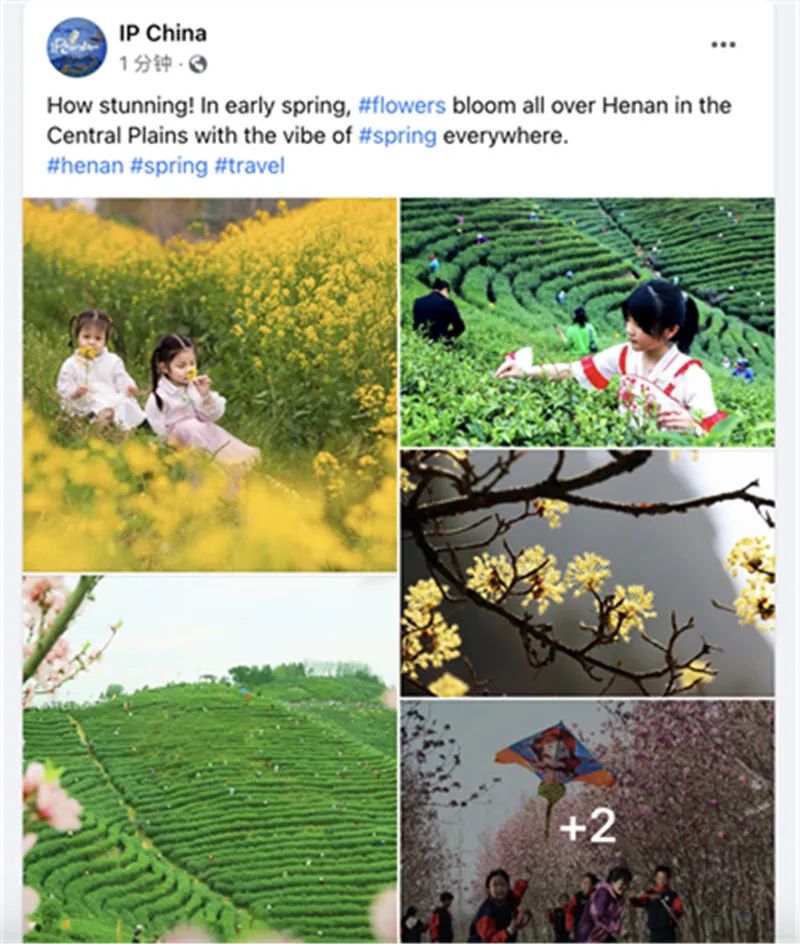Click the colorful kite in the last photo
800x944 pixels.
554,767
